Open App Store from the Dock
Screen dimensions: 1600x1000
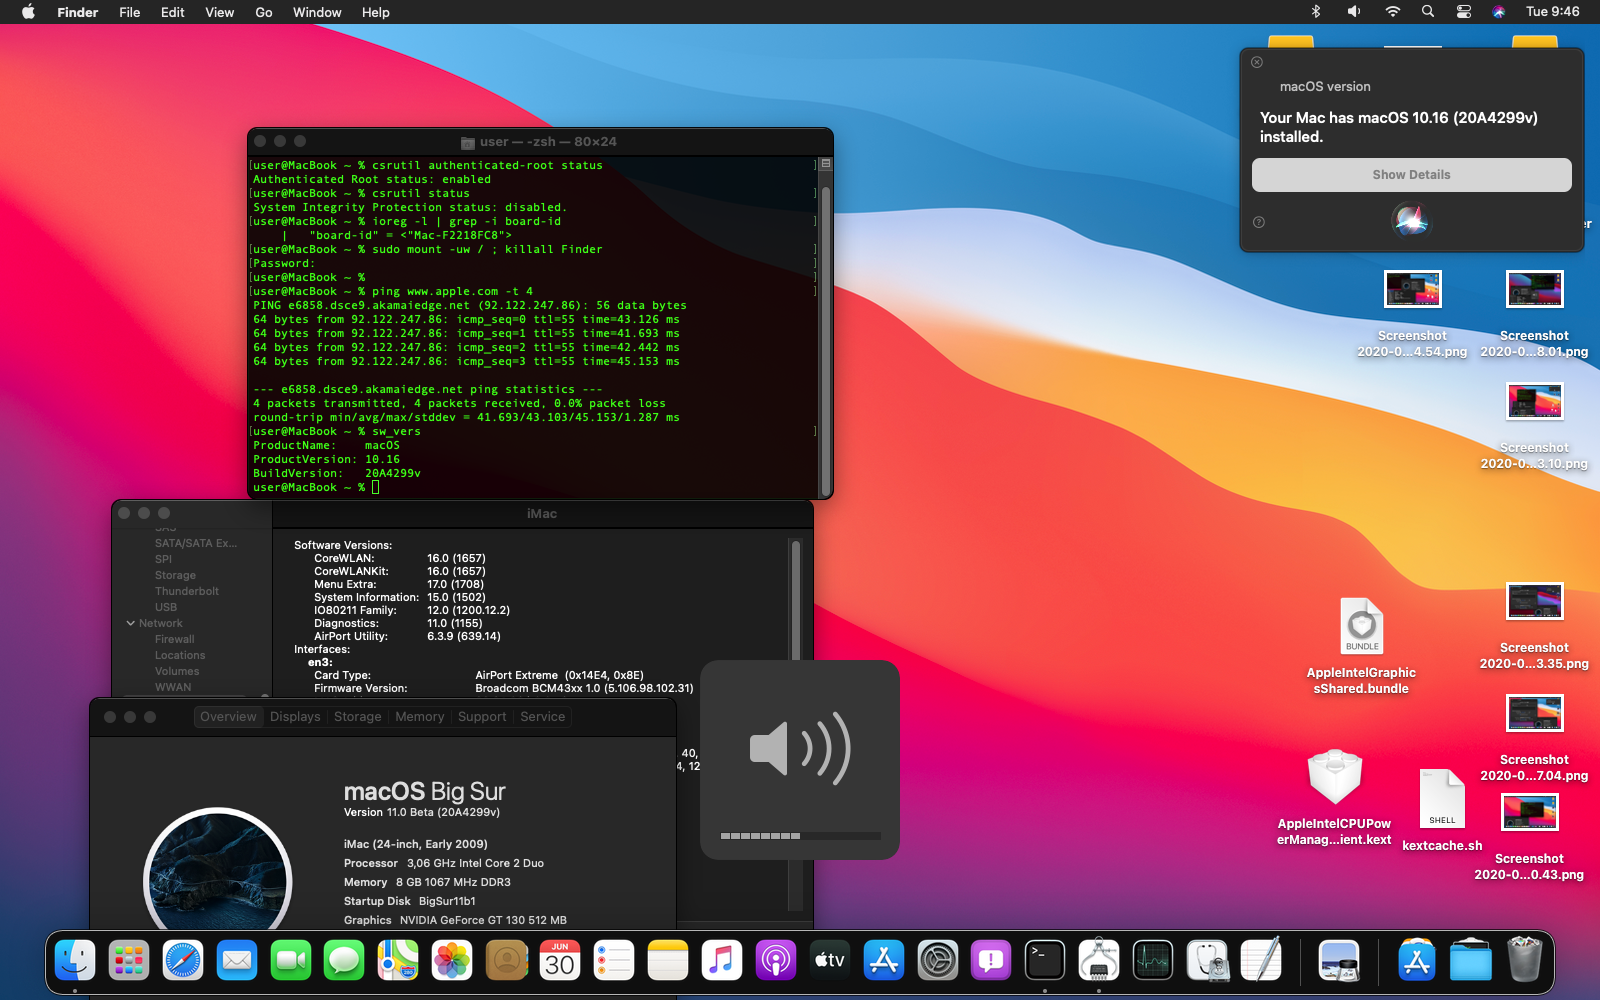coord(884,961)
